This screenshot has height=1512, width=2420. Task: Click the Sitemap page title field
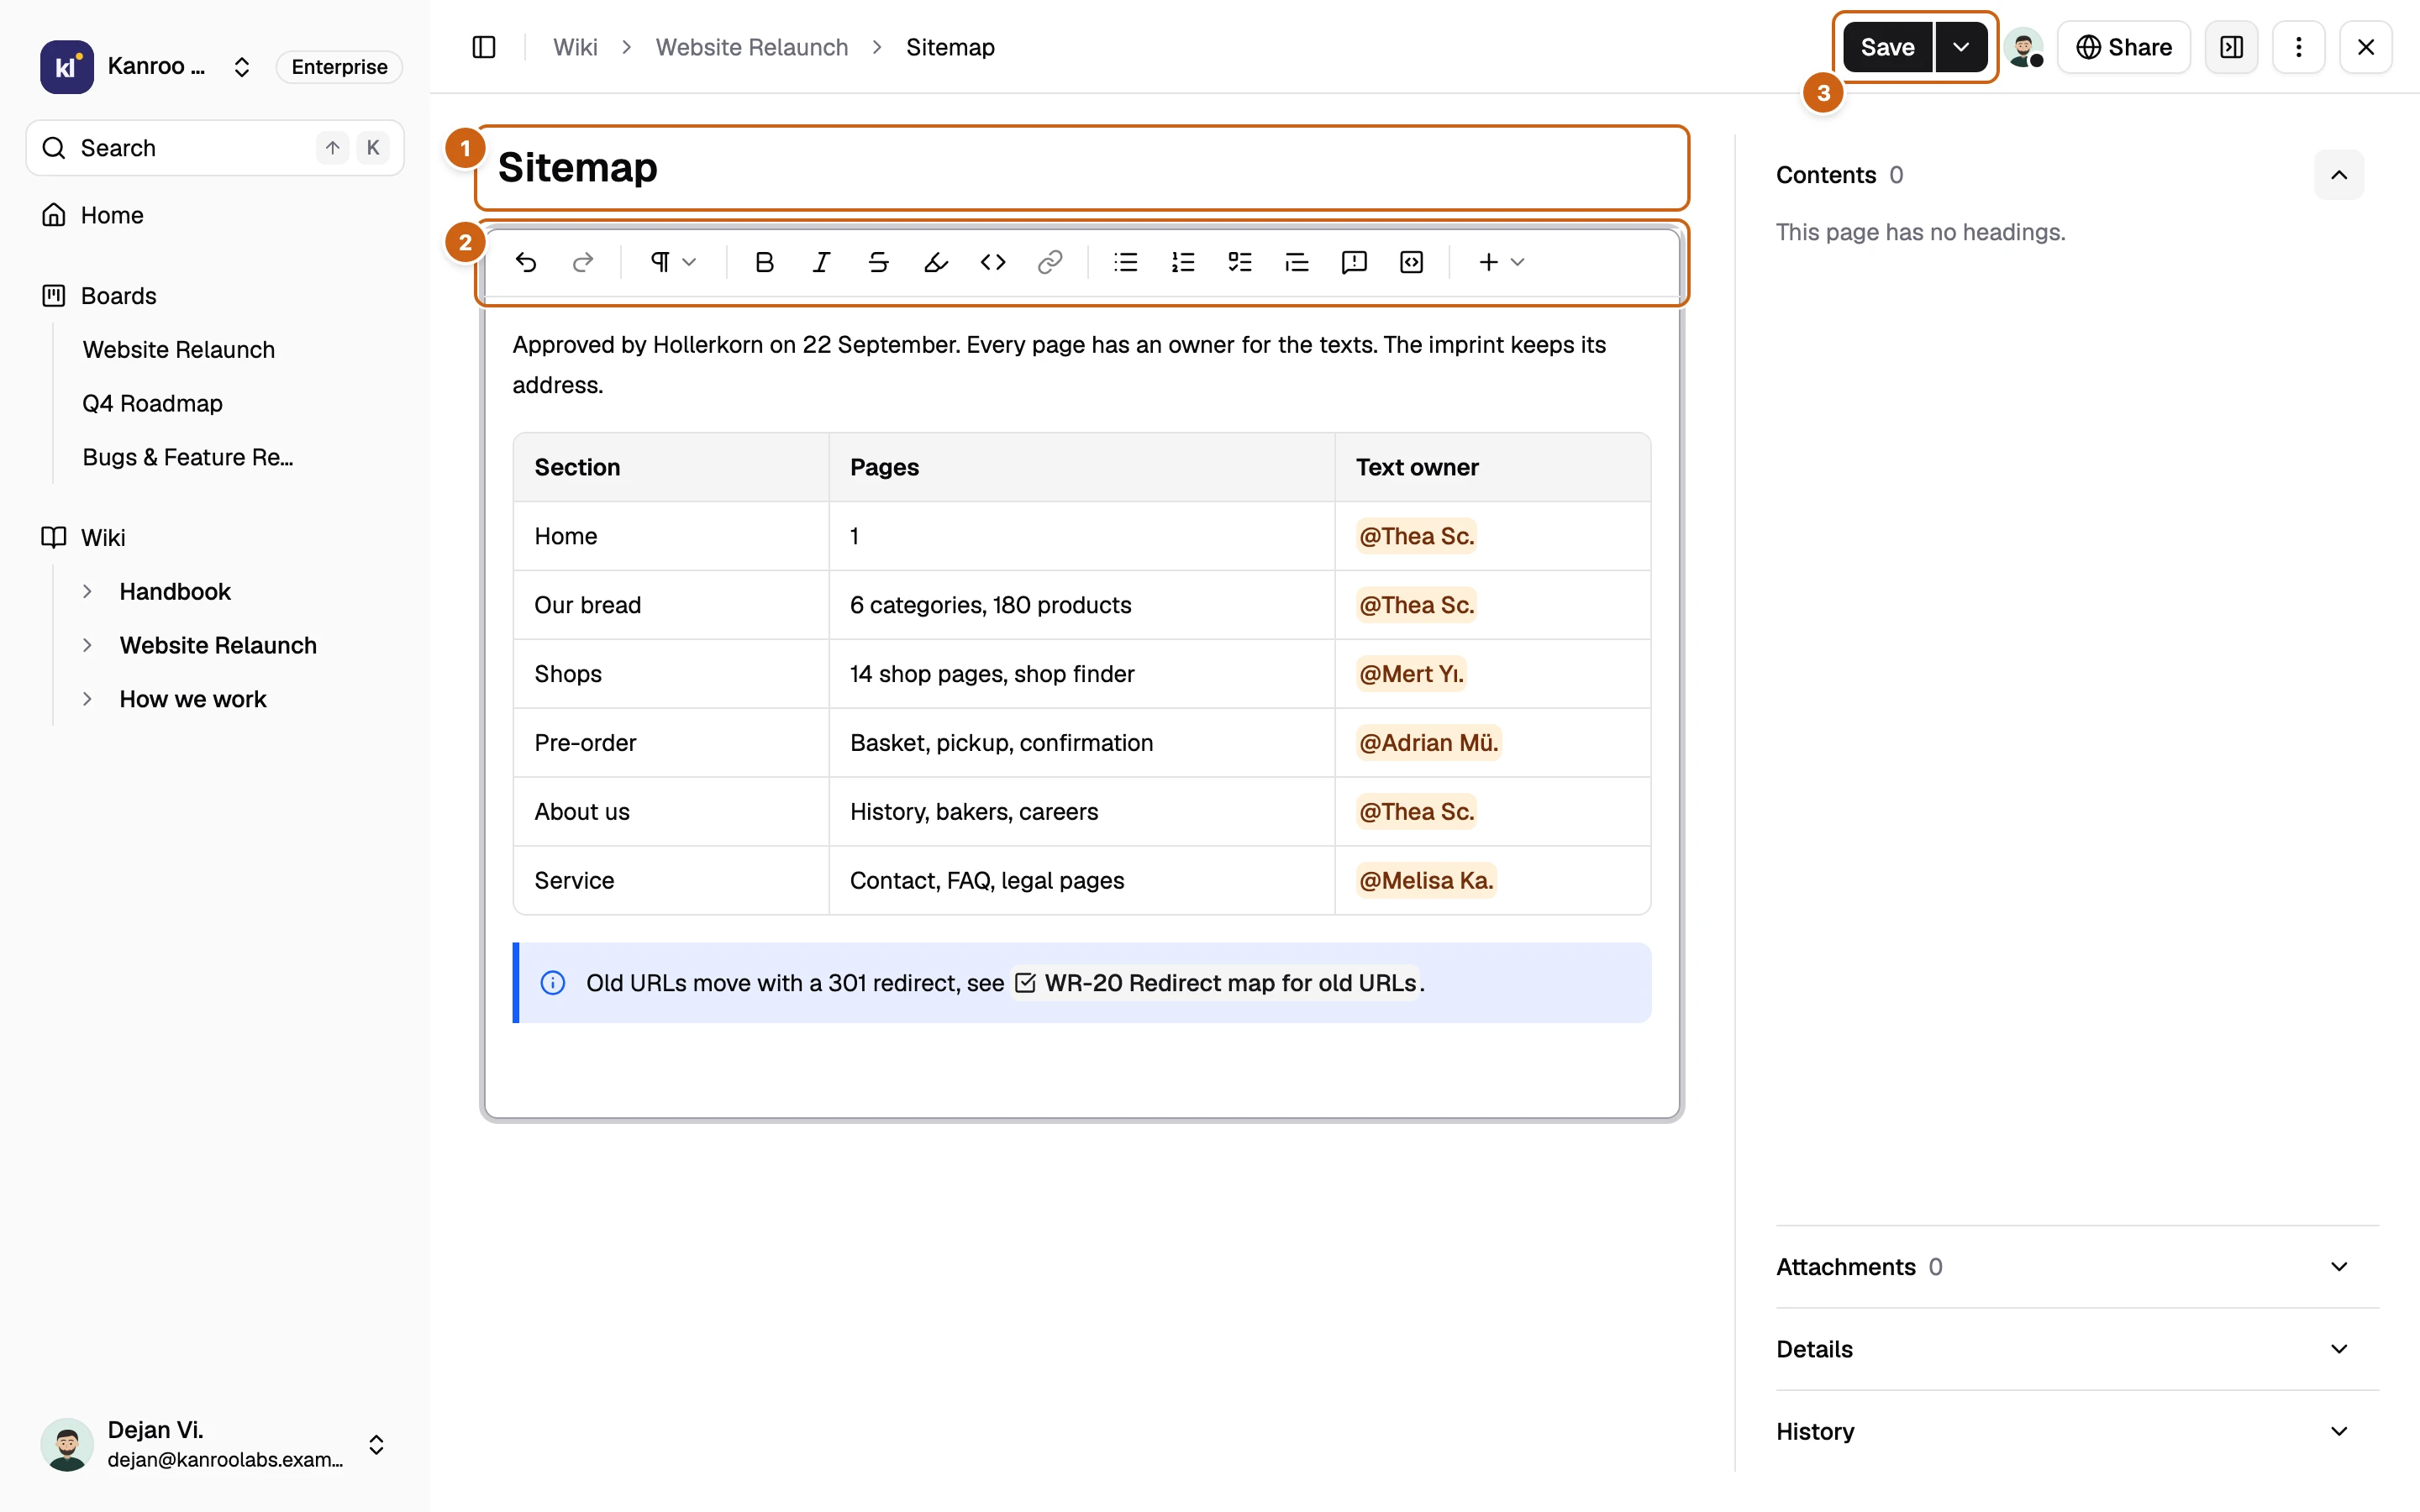coord(1083,168)
